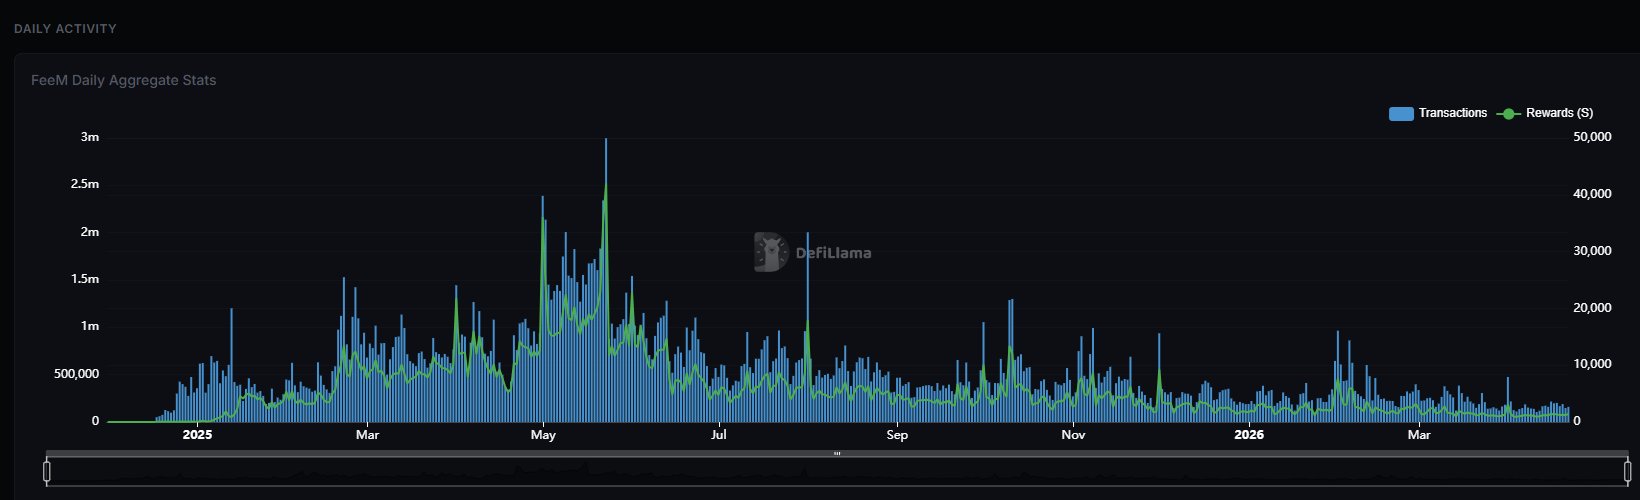The height and width of the screenshot is (500, 1640).
Task: Click the May label on the time axis
Action: [x=543, y=435]
